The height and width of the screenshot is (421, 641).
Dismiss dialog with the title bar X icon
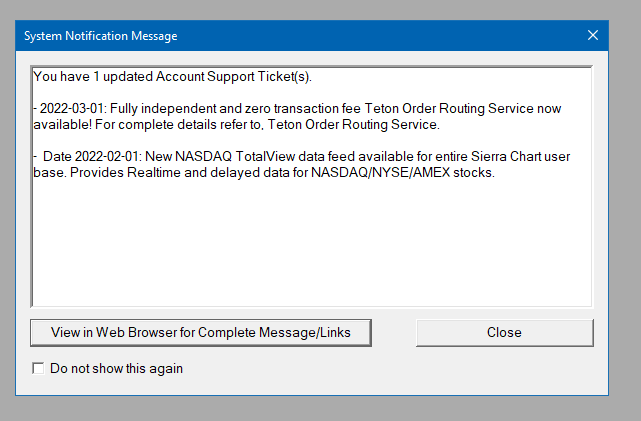(593, 35)
